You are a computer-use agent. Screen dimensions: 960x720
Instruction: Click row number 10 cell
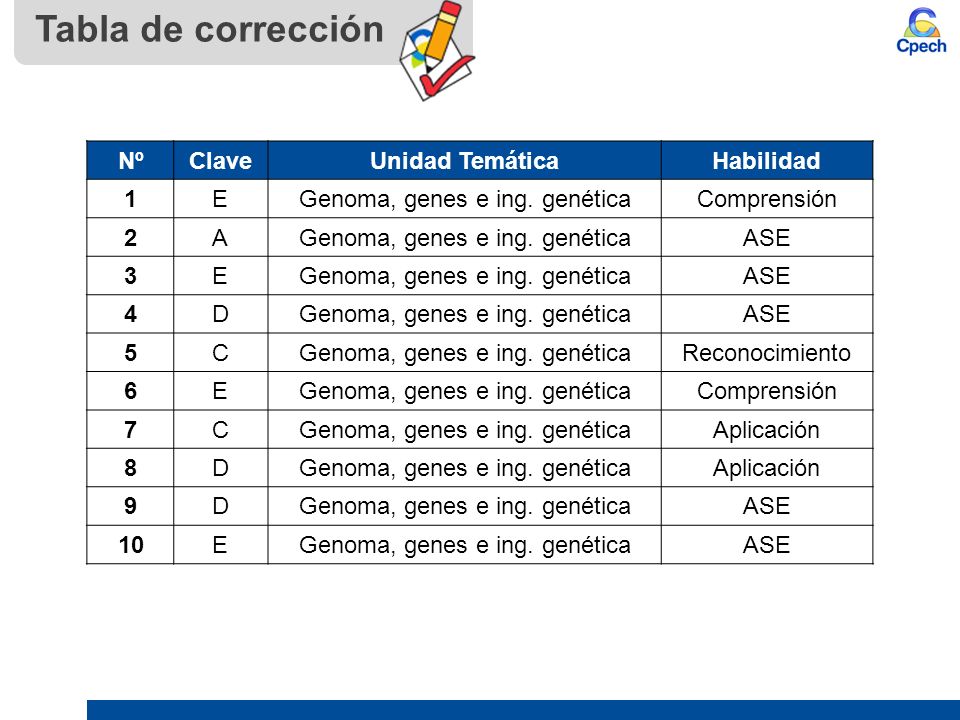[130, 545]
